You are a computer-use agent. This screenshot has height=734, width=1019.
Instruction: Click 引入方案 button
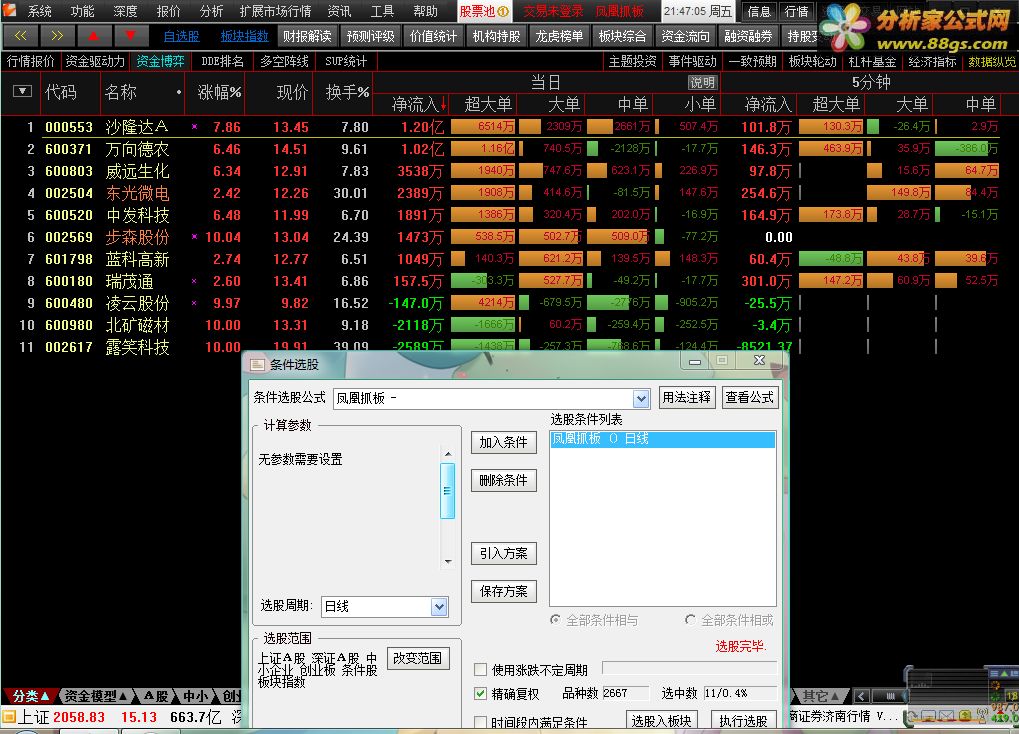pos(504,553)
